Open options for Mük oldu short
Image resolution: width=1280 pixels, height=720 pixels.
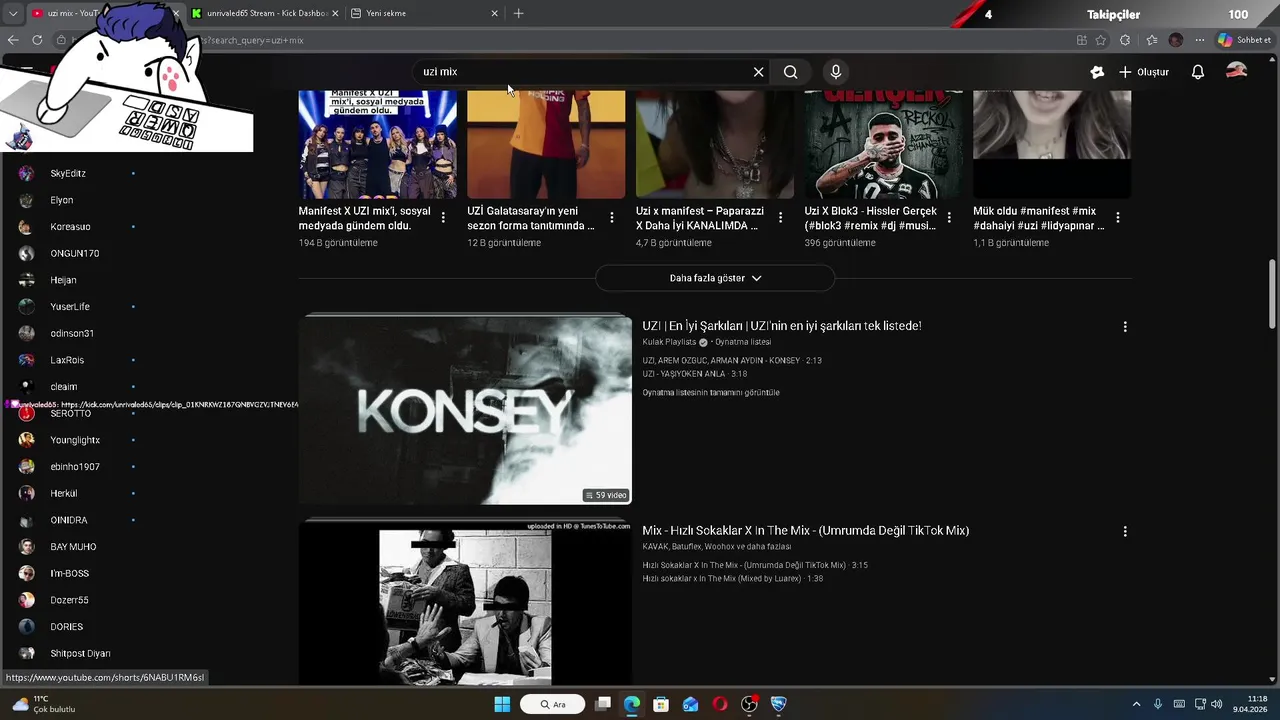click(1118, 217)
